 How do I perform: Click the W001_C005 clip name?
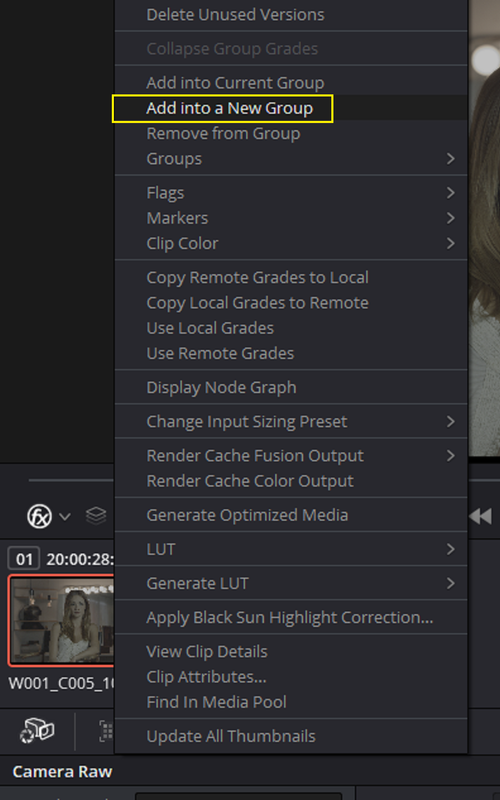coord(62,684)
